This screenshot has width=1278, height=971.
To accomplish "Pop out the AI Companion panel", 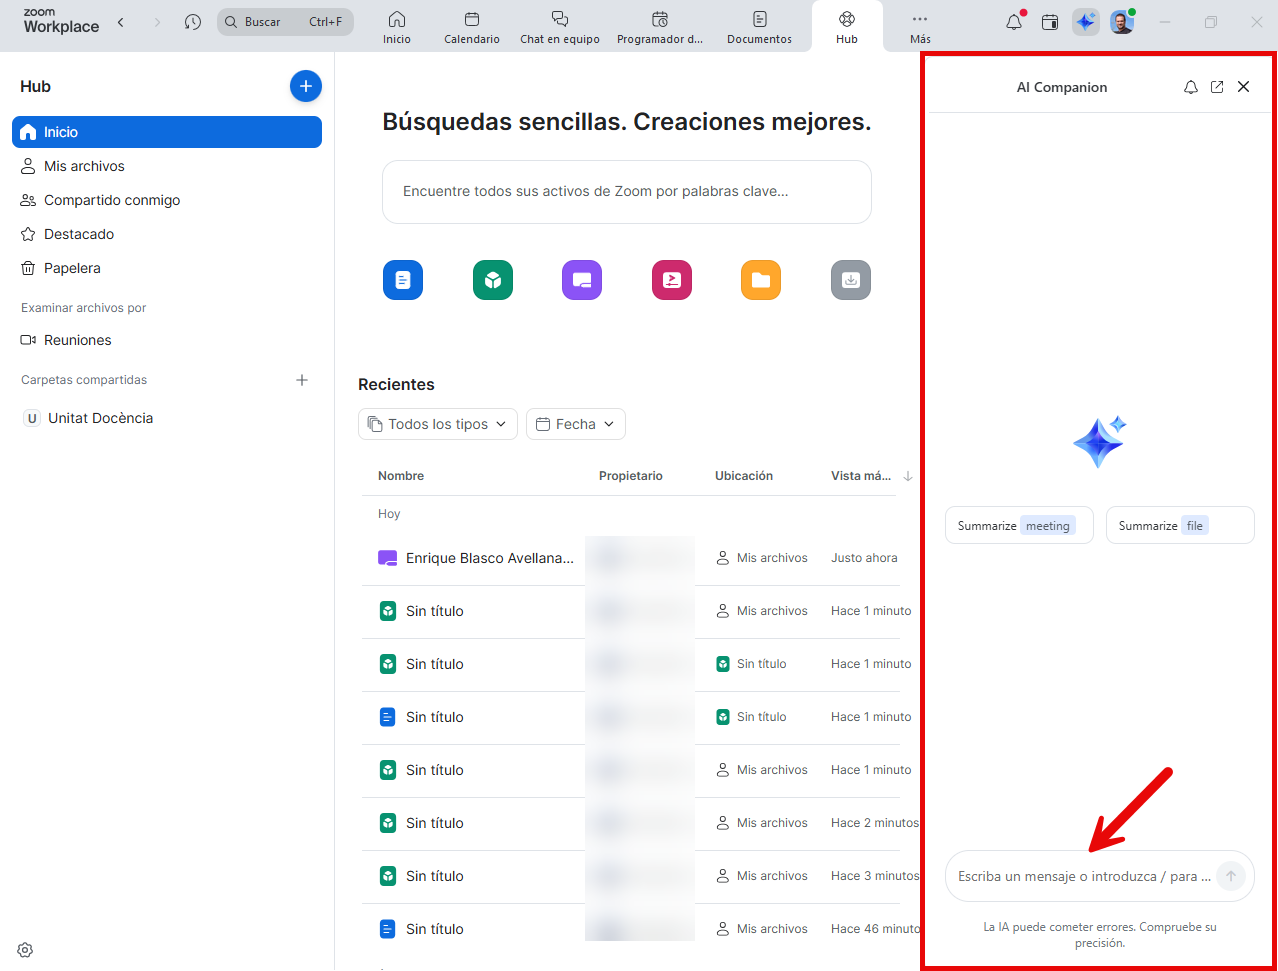I will [1217, 87].
